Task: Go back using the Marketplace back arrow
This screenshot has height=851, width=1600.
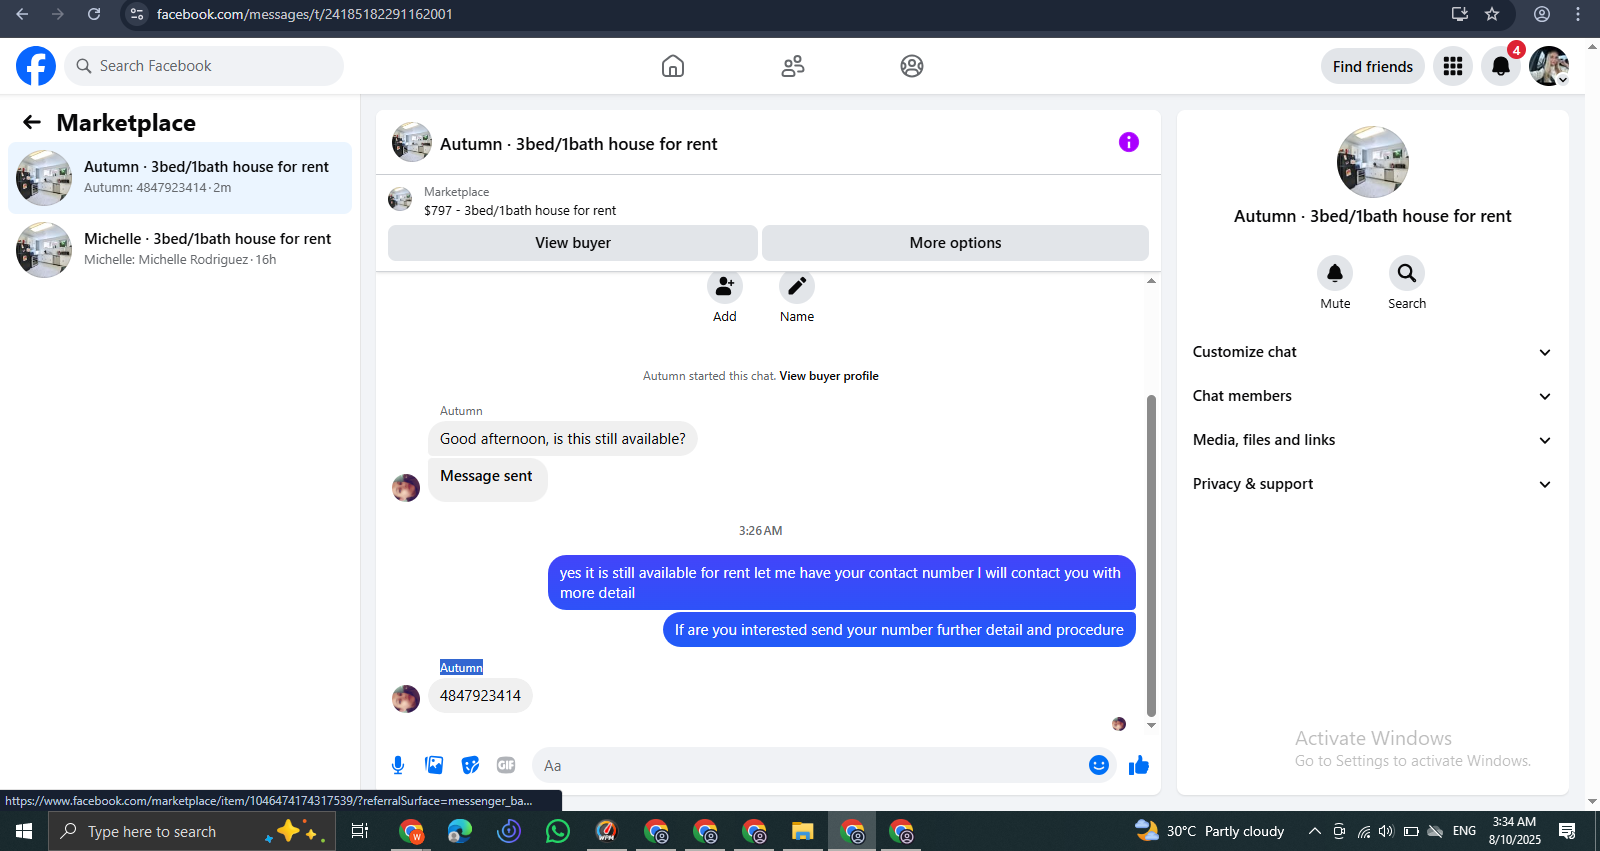Action: tap(32, 122)
